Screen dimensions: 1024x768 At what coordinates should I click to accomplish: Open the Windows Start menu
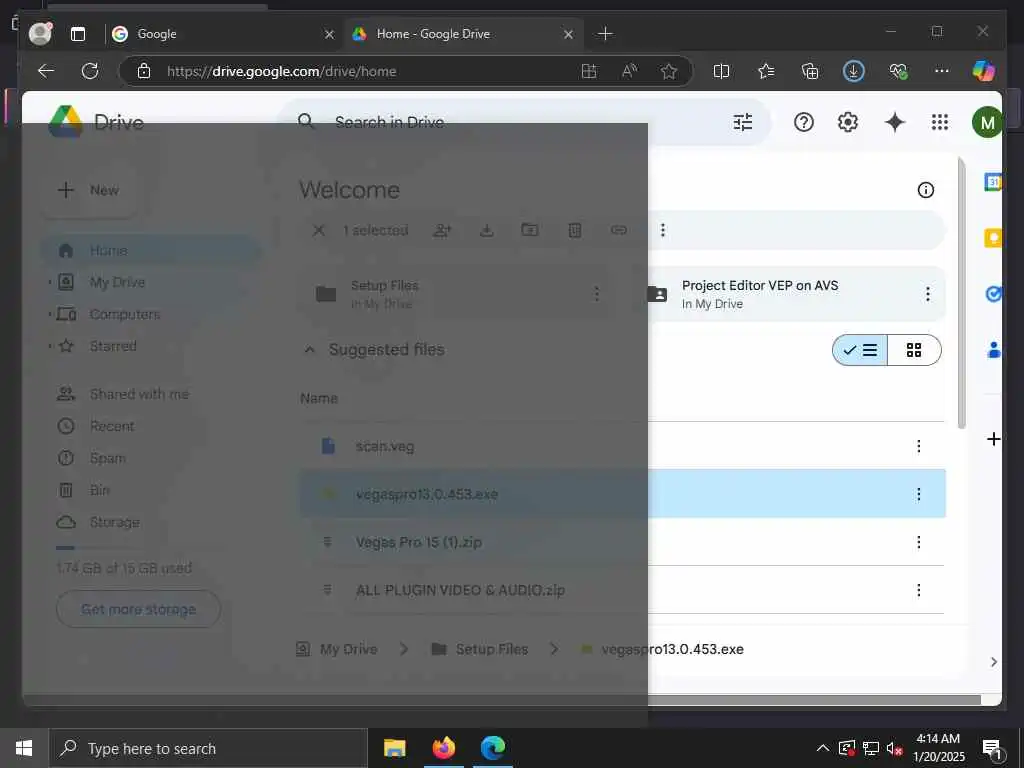coord(24,748)
